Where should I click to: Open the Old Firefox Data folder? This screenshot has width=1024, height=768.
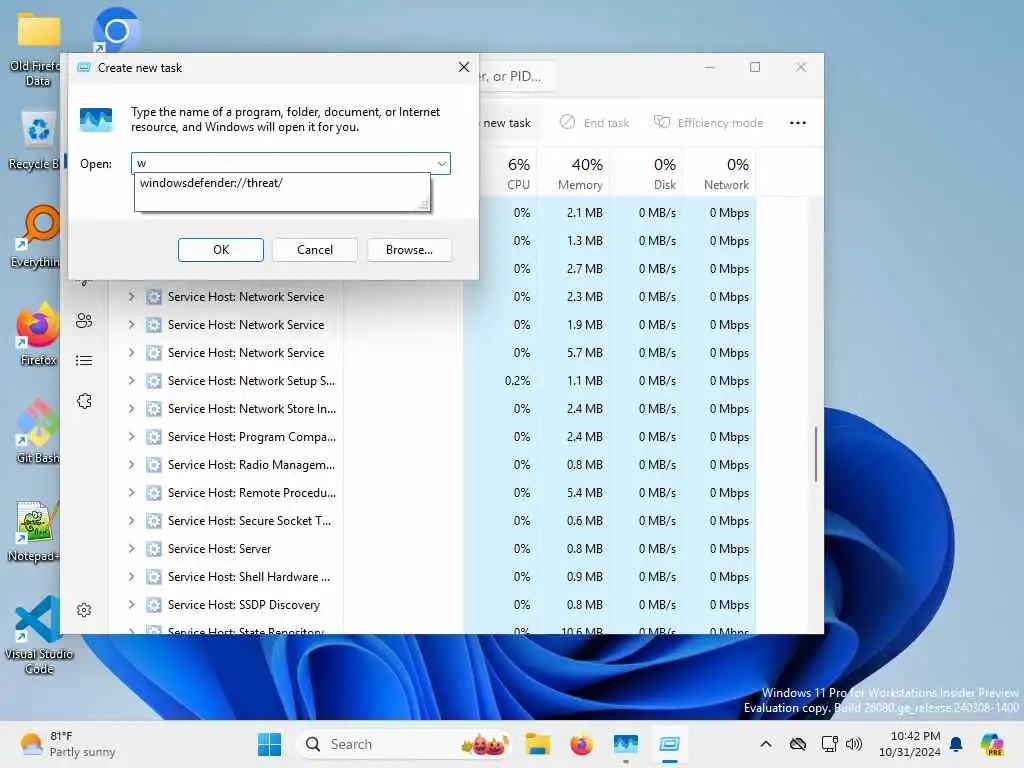click(36, 51)
